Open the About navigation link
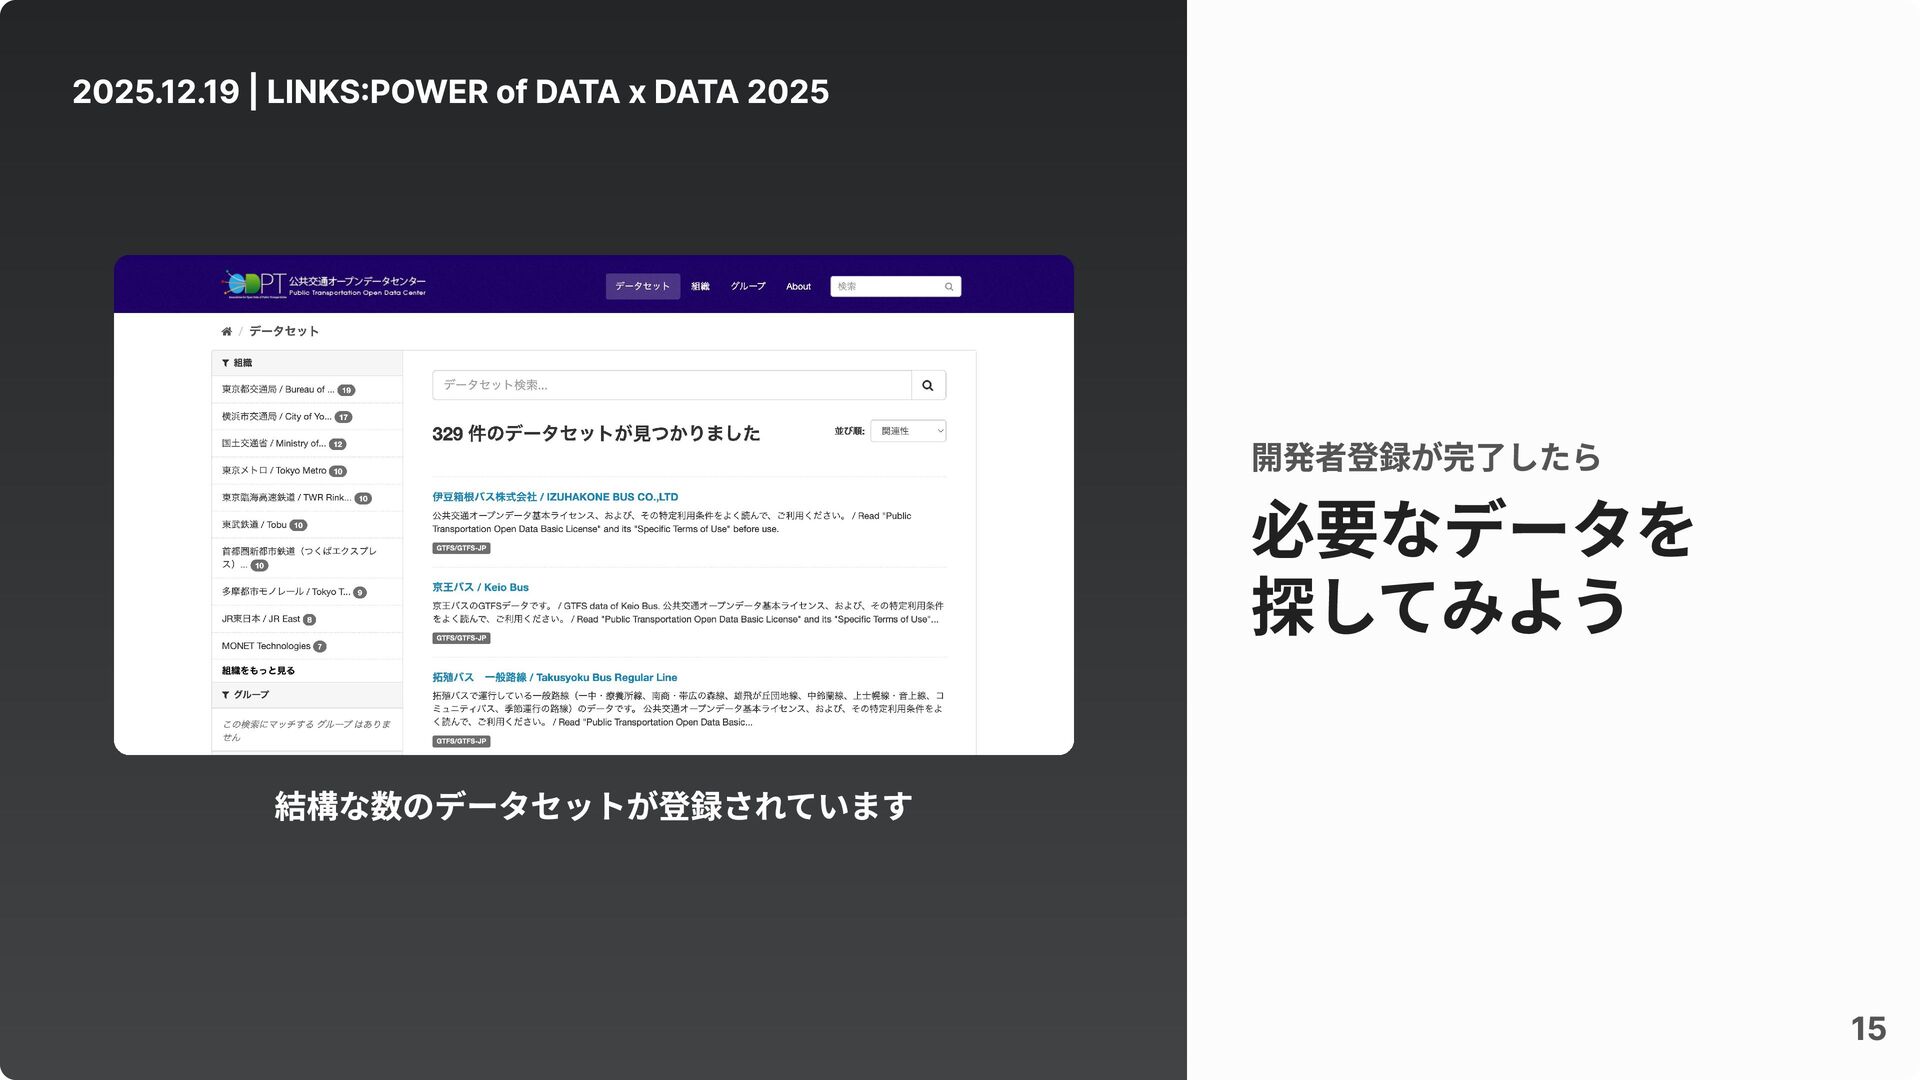This screenshot has width=1920, height=1080. click(x=798, y=287)
